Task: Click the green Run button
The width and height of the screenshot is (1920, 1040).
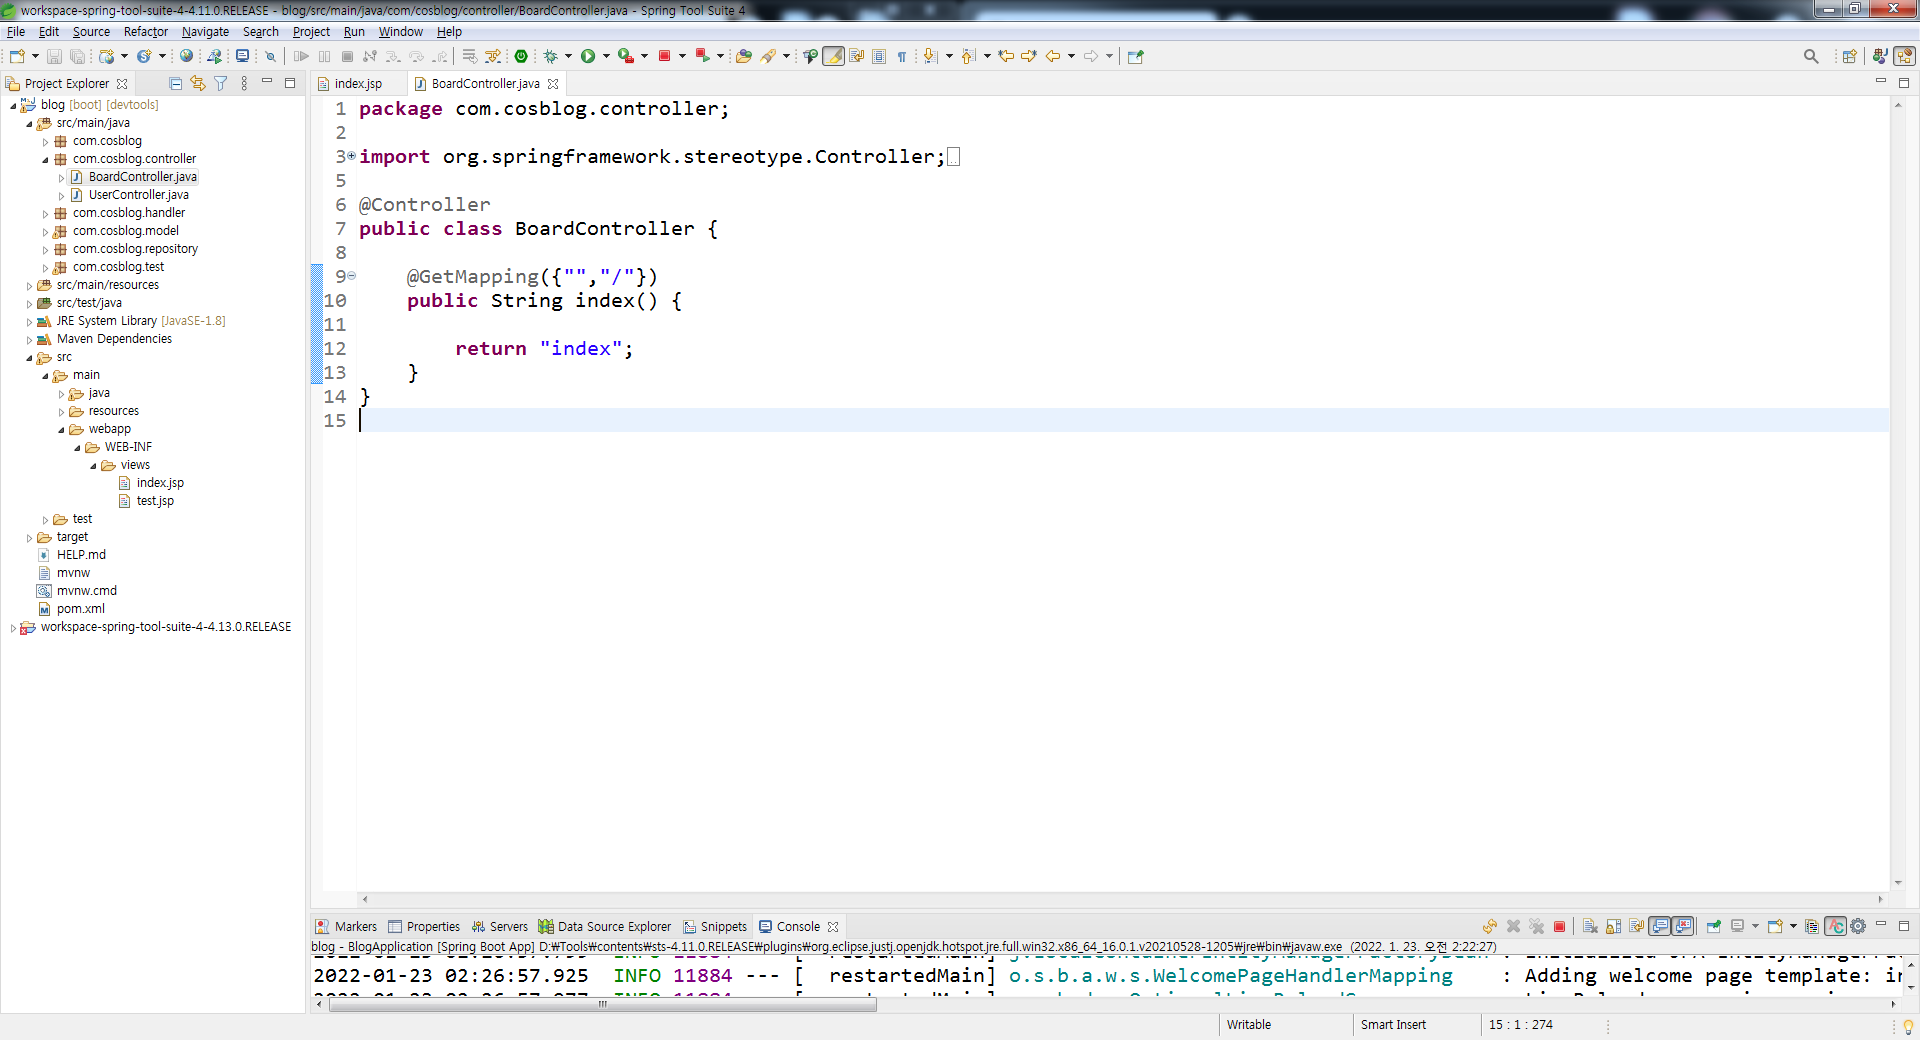Action: (x=588, y=56)
